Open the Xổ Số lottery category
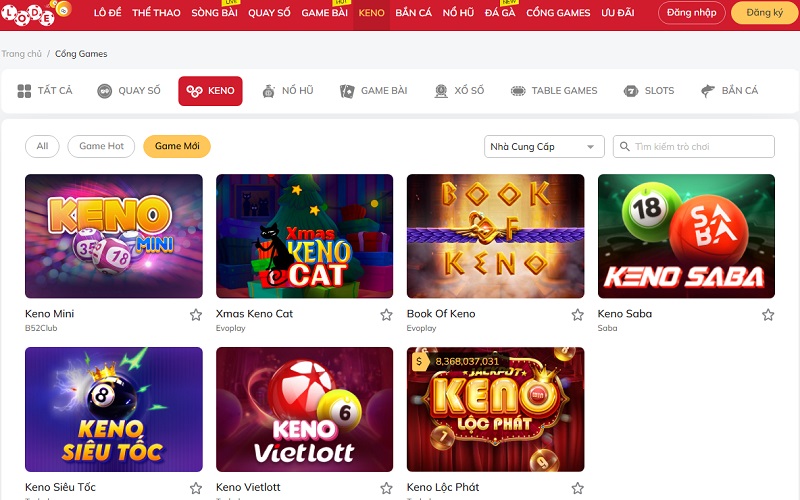Image resolution: width=800 pixels, height=500 pixels. [x=459, y=91]
